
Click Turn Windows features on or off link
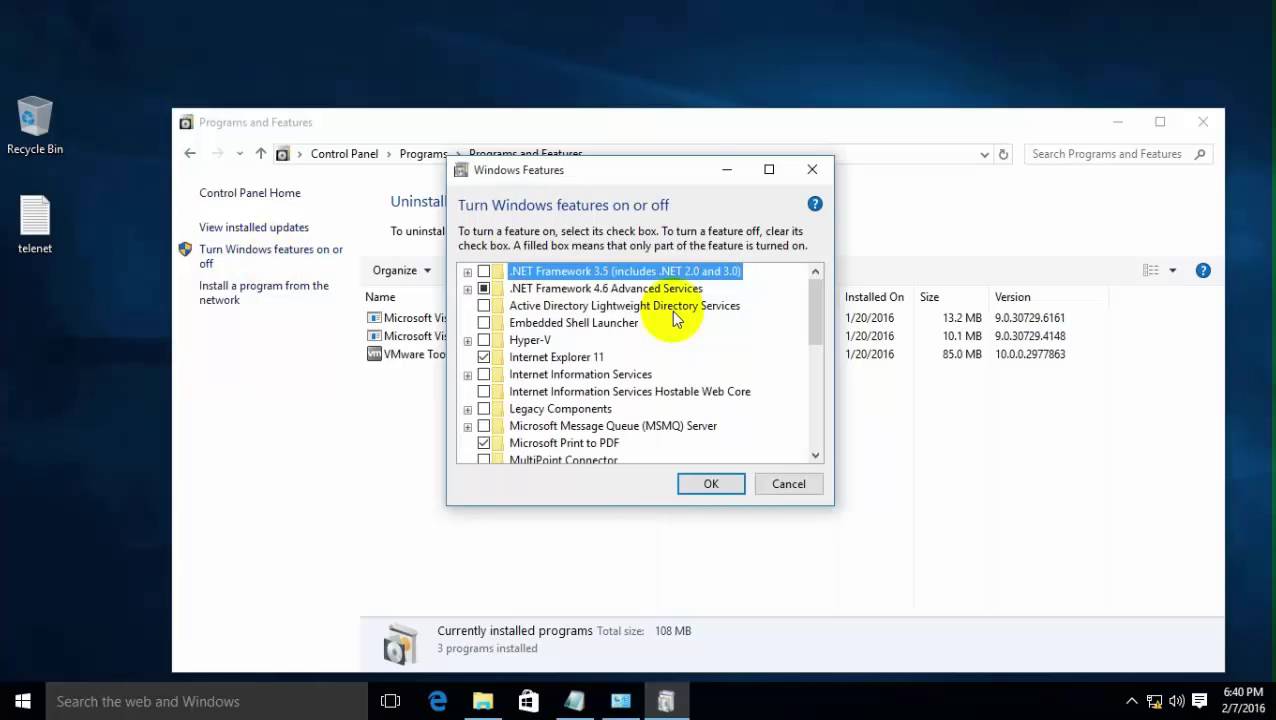point(270,256)
